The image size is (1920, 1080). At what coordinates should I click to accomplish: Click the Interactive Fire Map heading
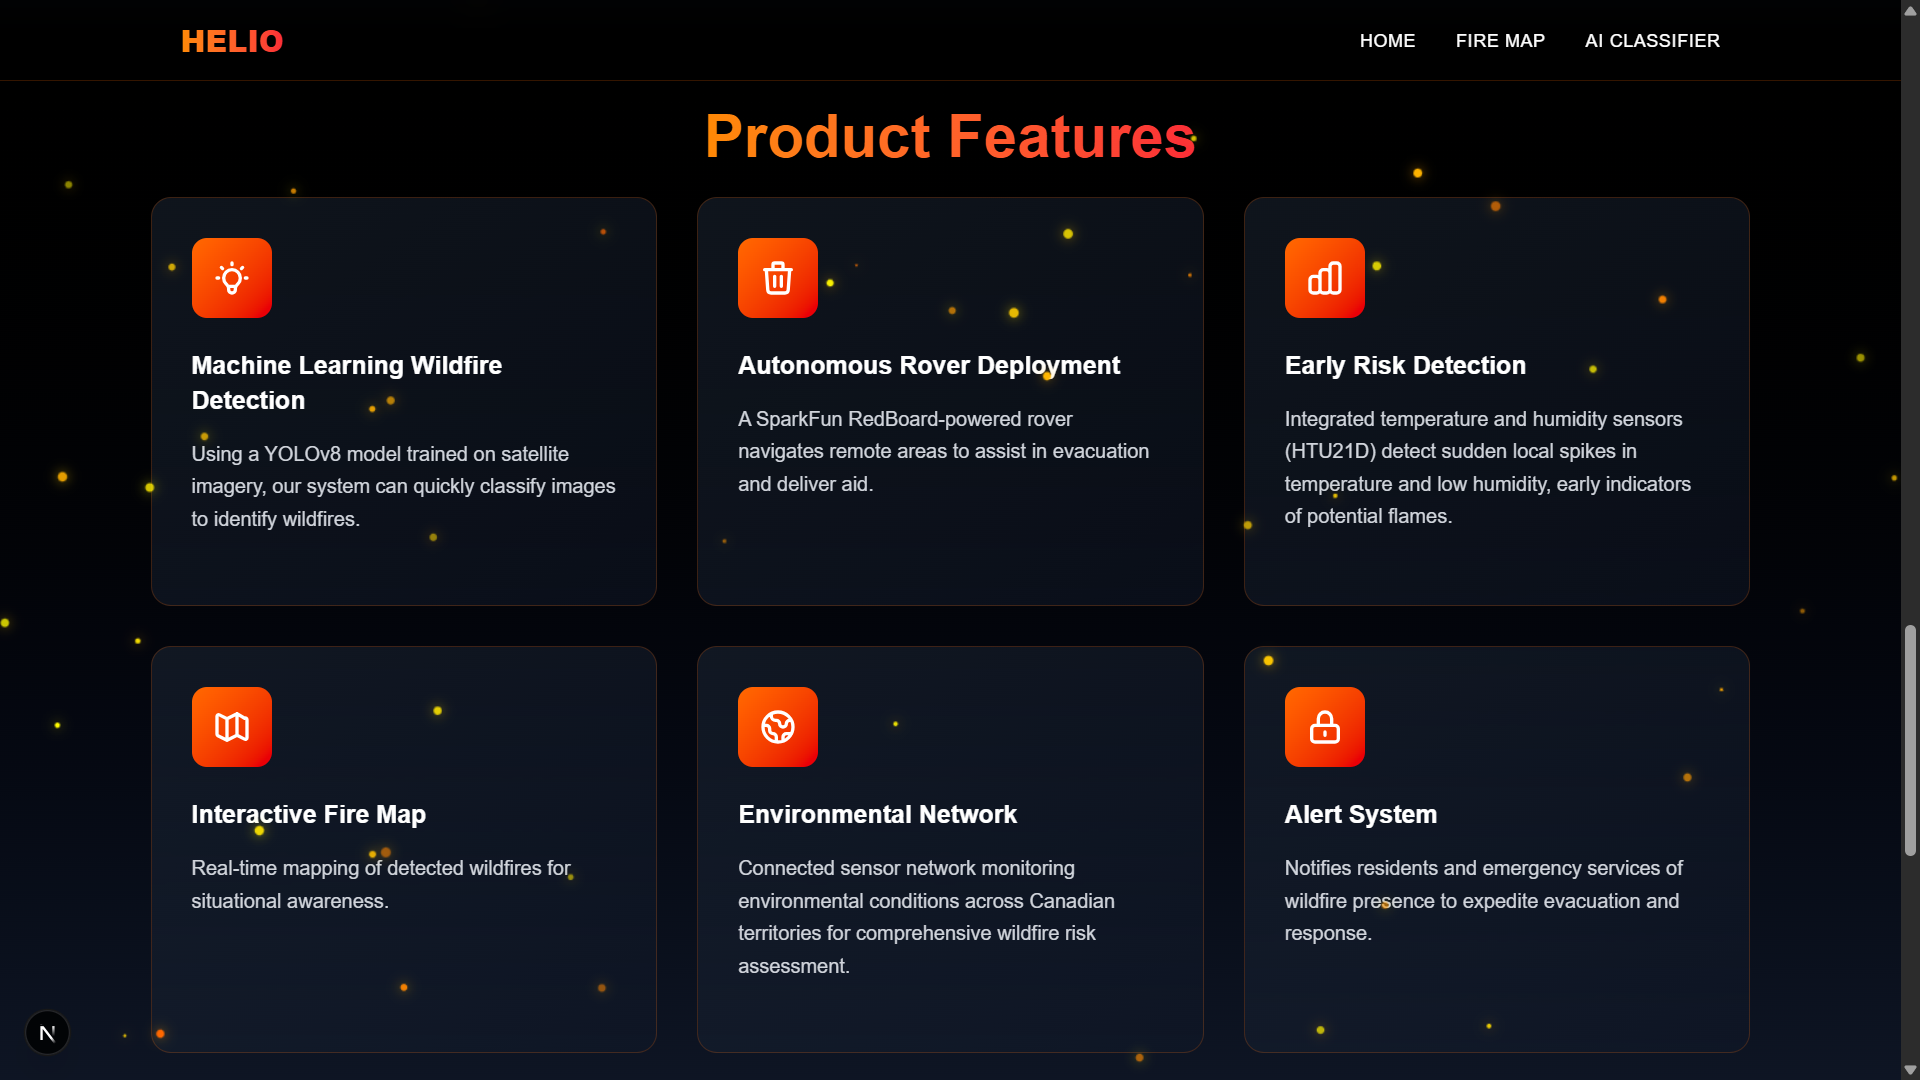pyautogui.click(x=308, y=814)
